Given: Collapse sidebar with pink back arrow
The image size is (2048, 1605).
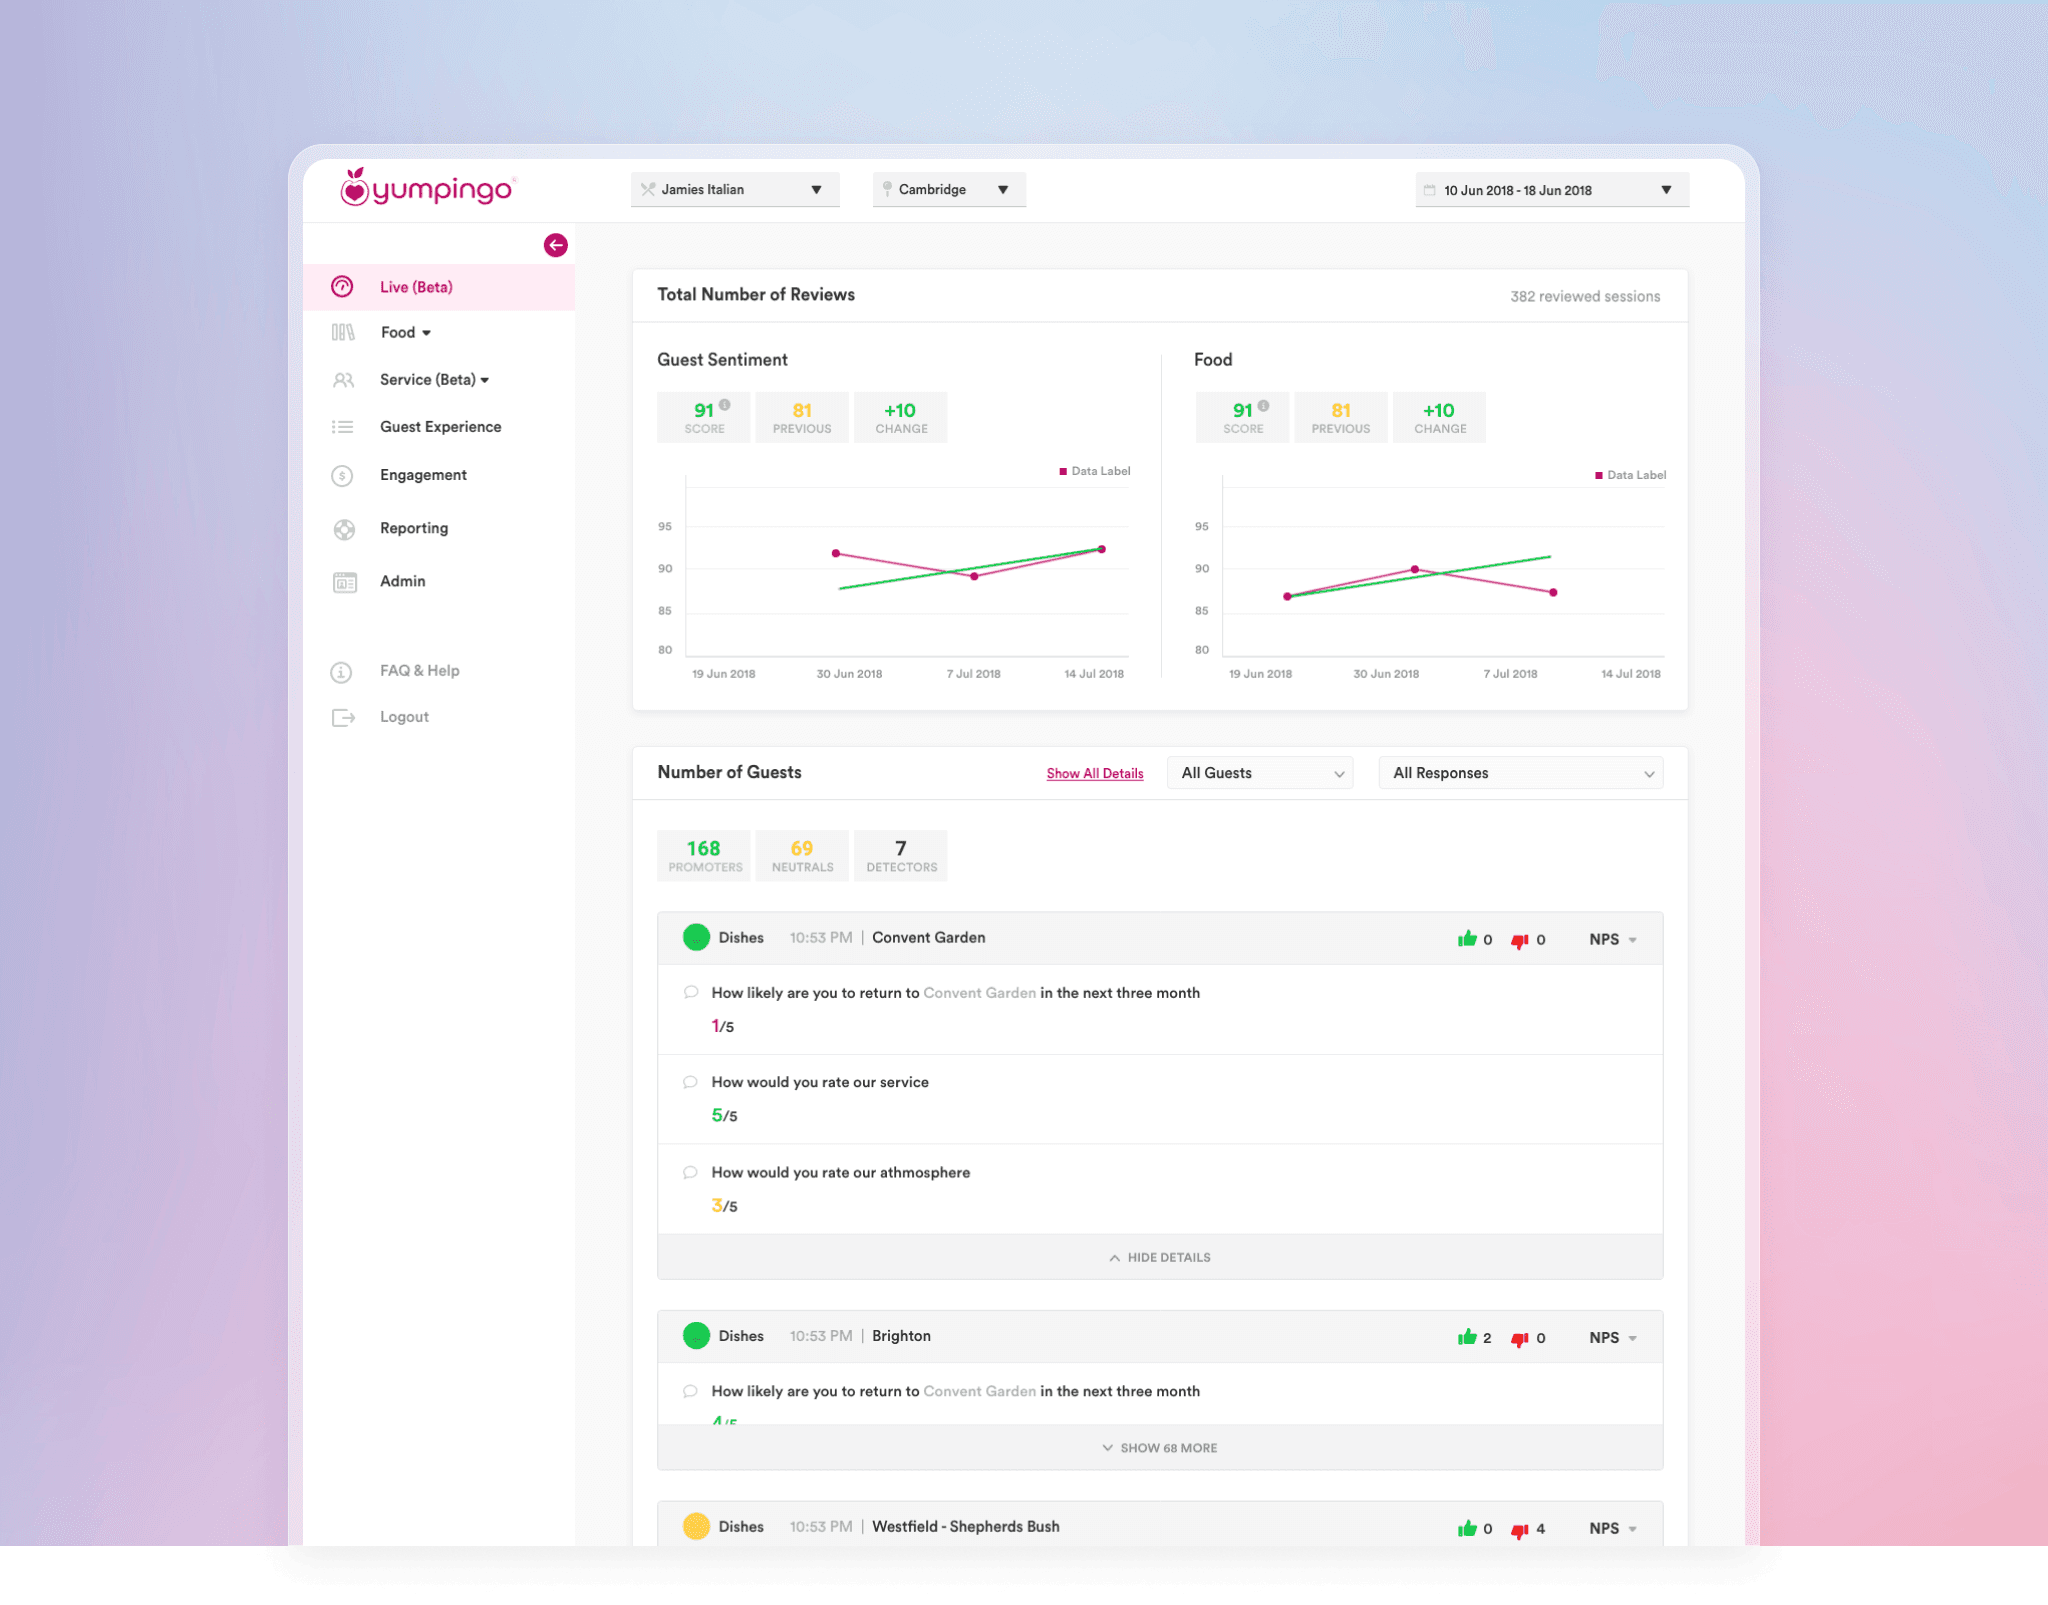Looking at the screenshot, I should (x=556, y=245).
